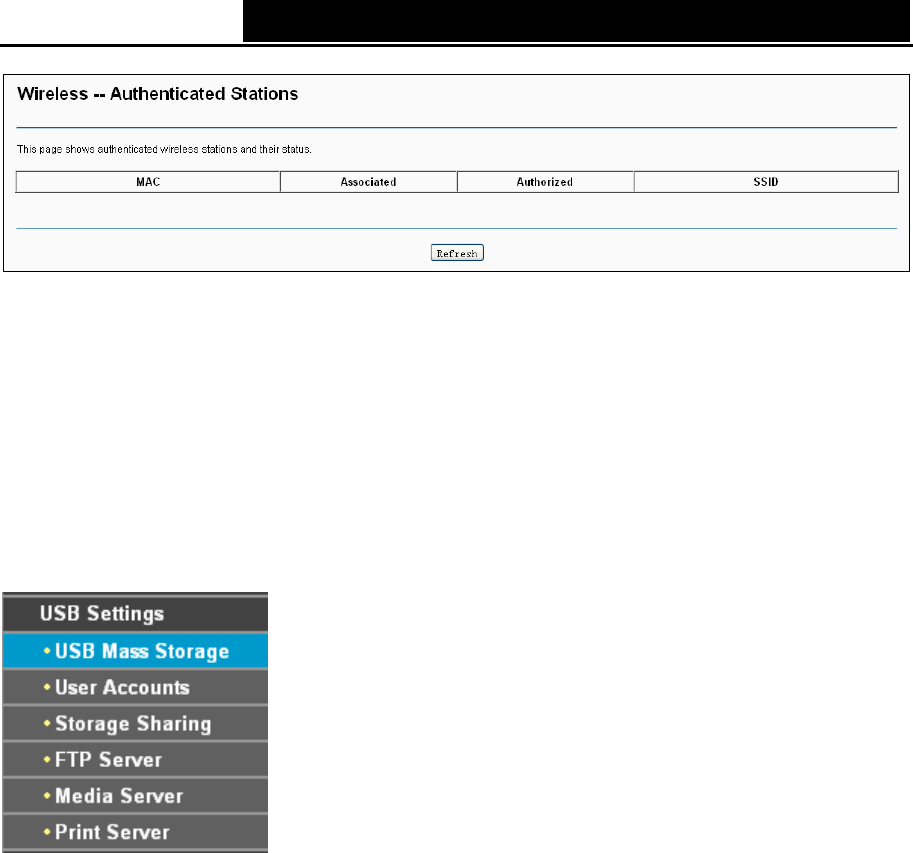Click the black banner at top

point(576,21)
